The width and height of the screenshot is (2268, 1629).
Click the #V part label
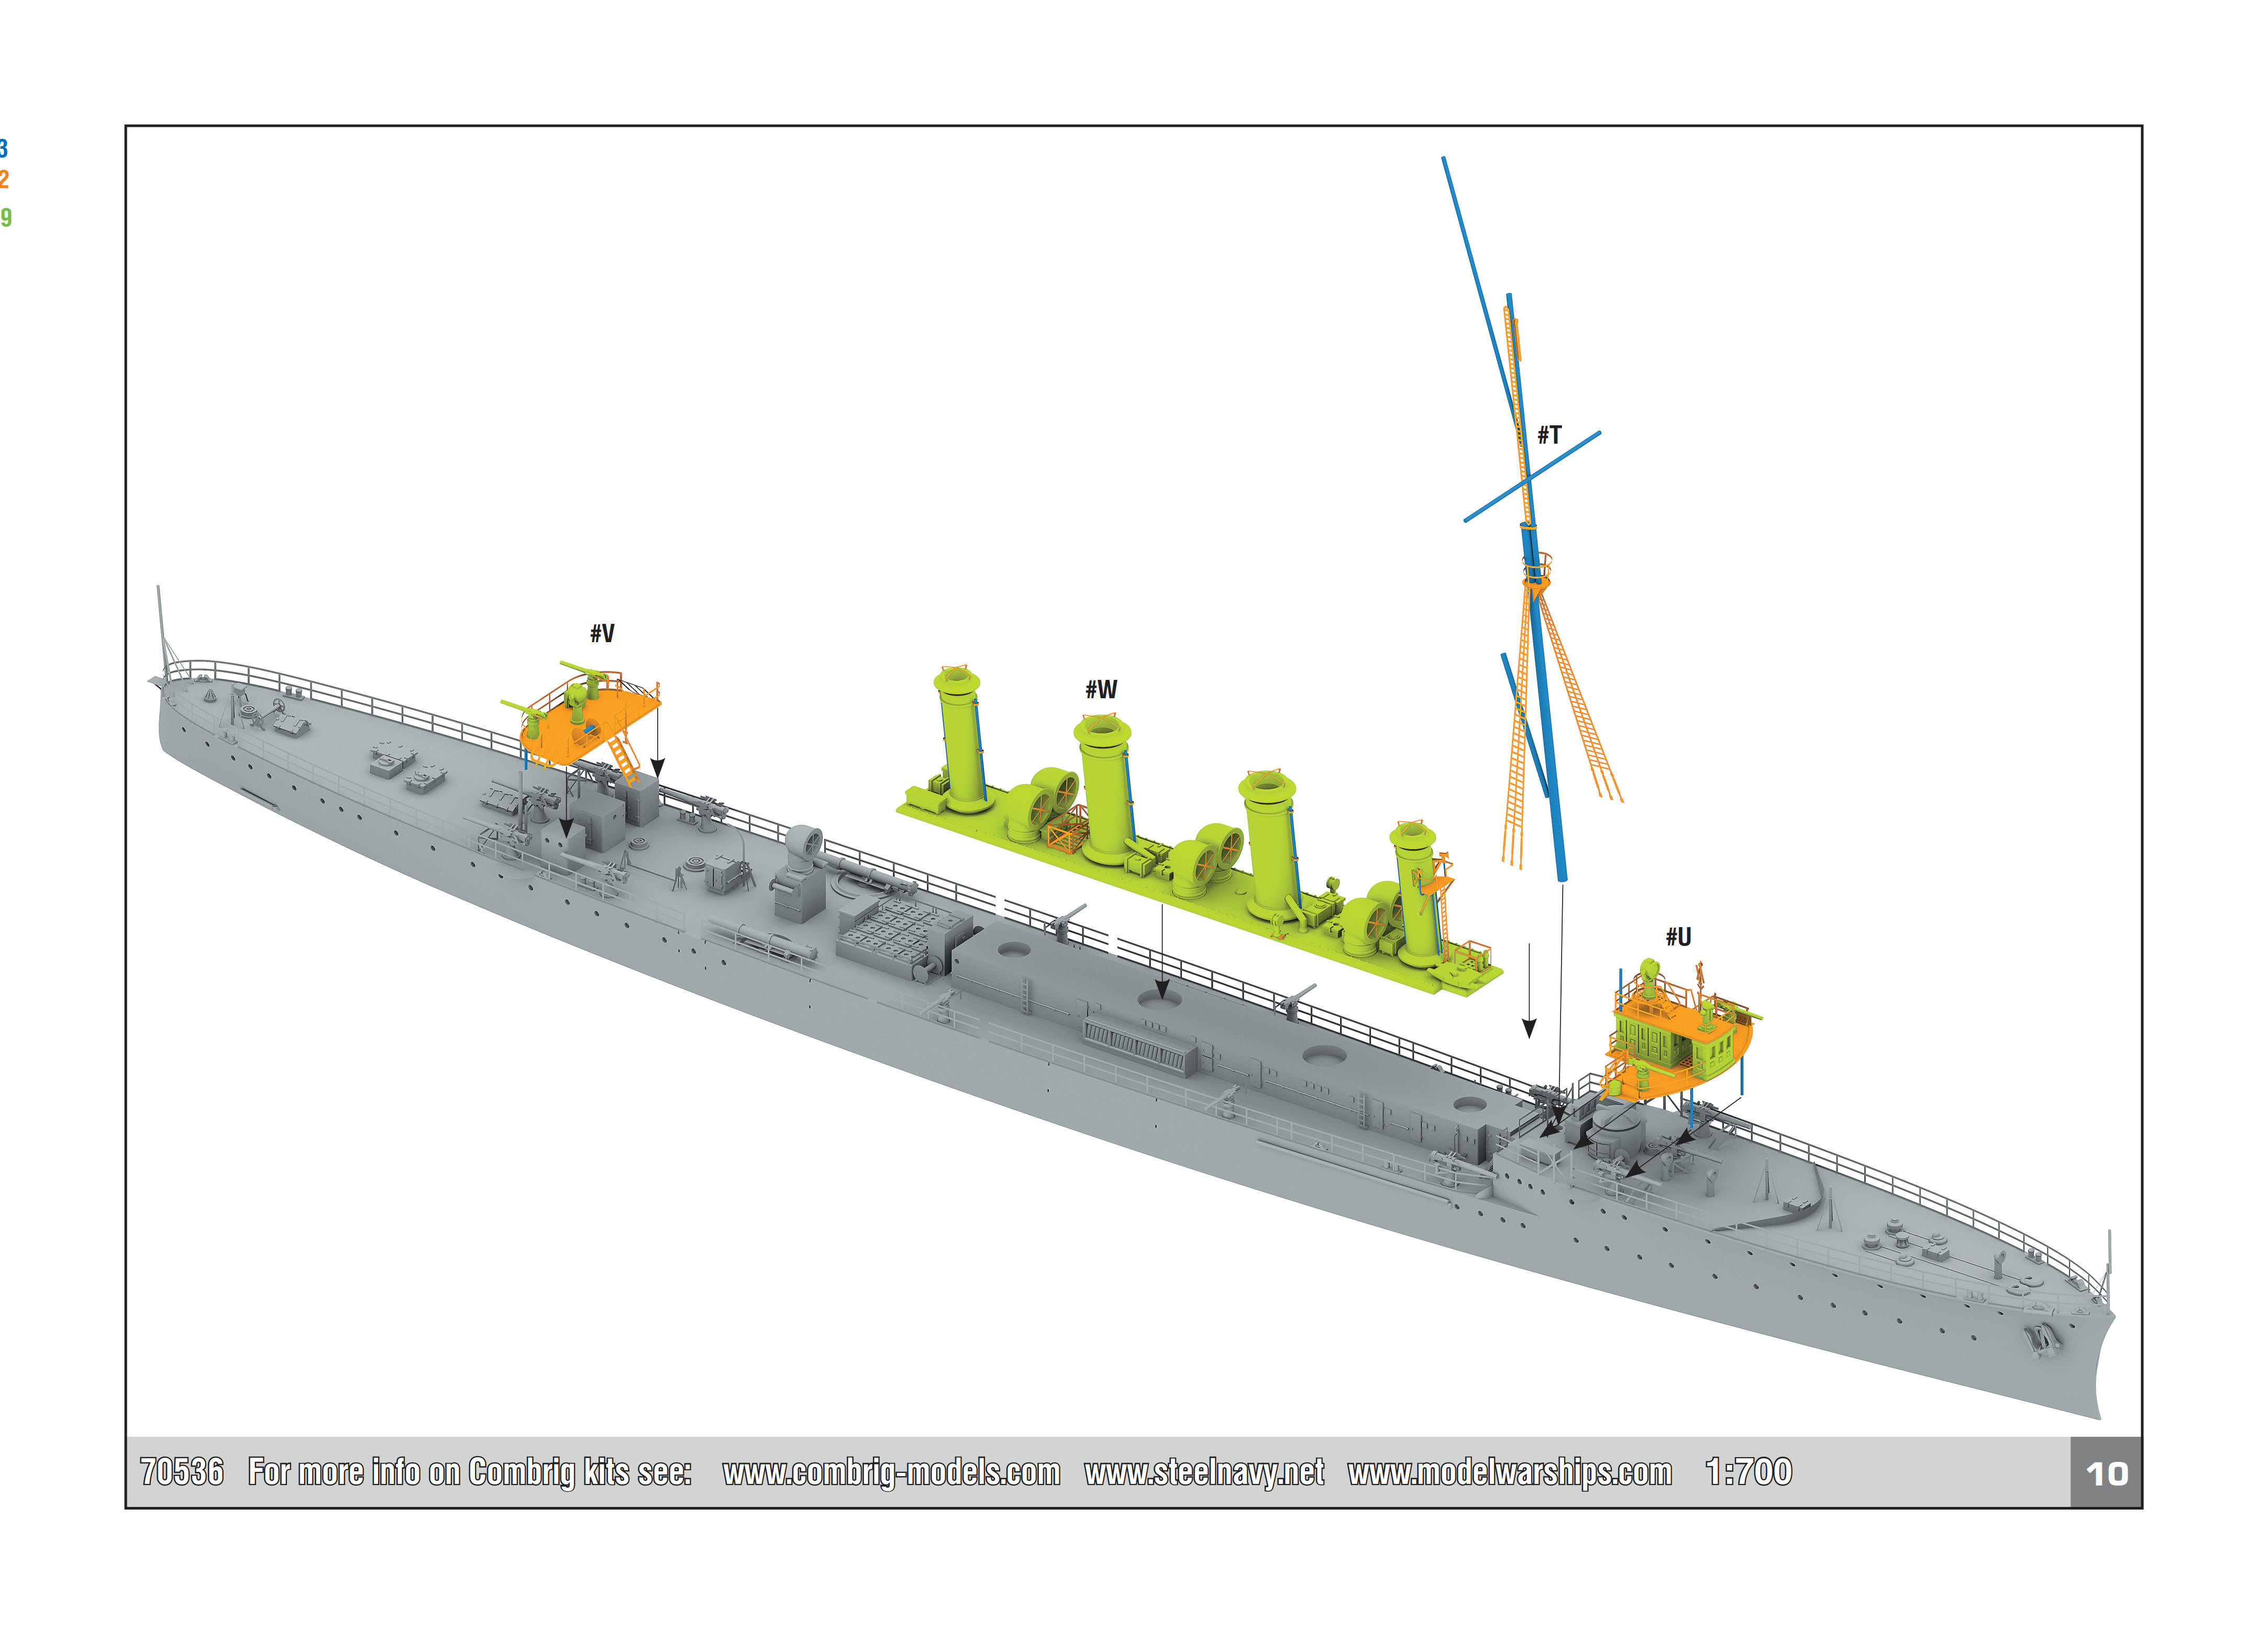[x=602, y=634]
